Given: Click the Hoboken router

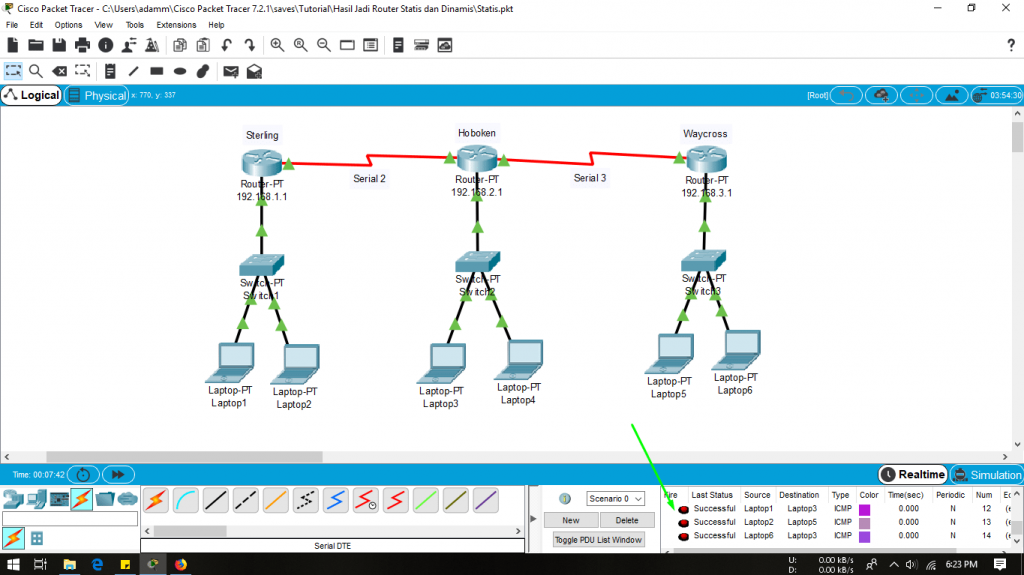Looking at the screenshot, I should pyautogui.click(x=477, y=159).
